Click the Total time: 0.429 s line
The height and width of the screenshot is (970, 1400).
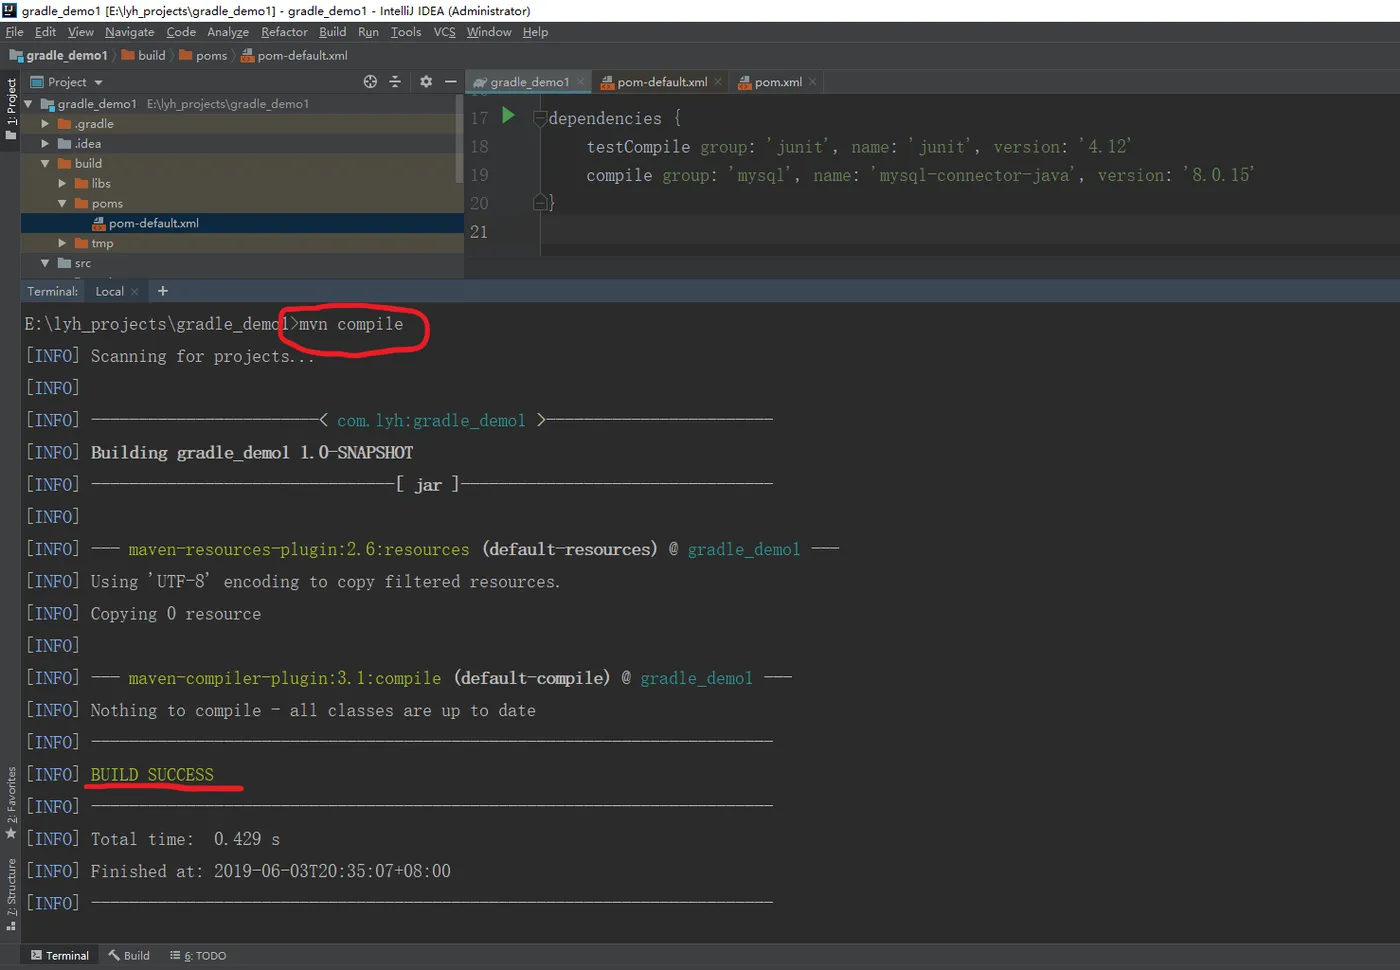point(185,839)
